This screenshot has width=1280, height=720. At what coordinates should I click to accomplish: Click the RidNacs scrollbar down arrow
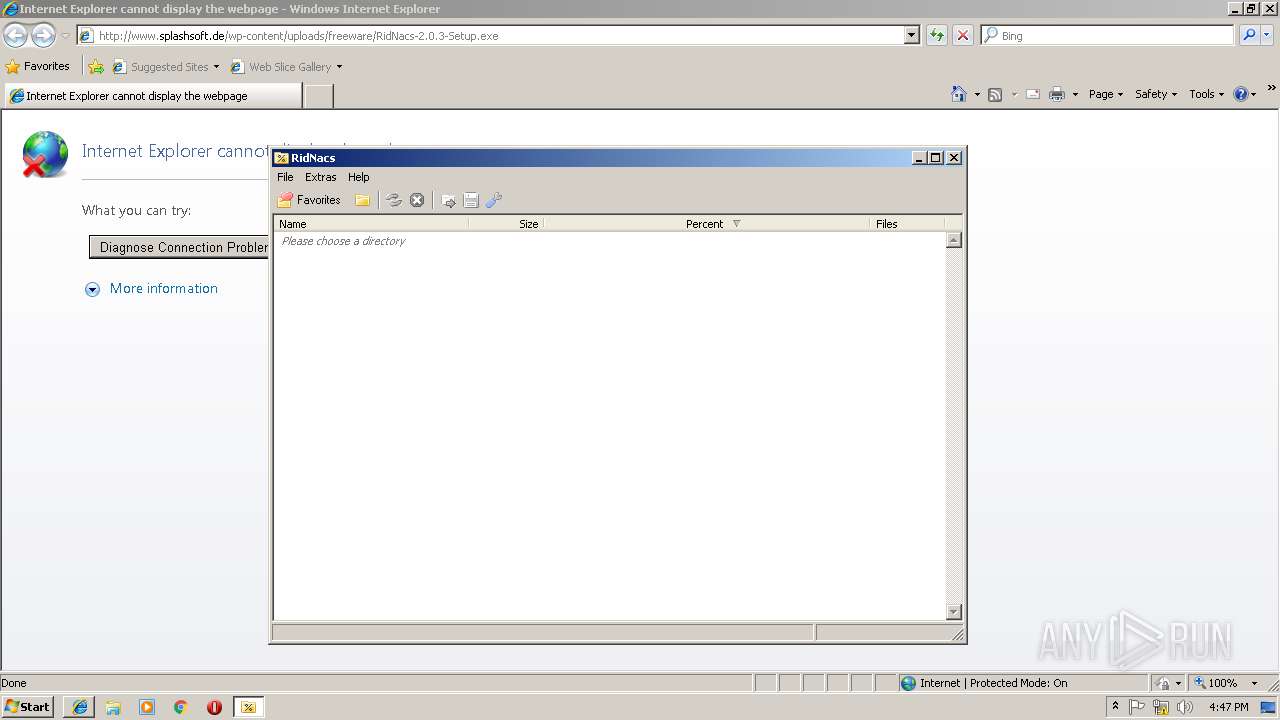tap(953, 612)
